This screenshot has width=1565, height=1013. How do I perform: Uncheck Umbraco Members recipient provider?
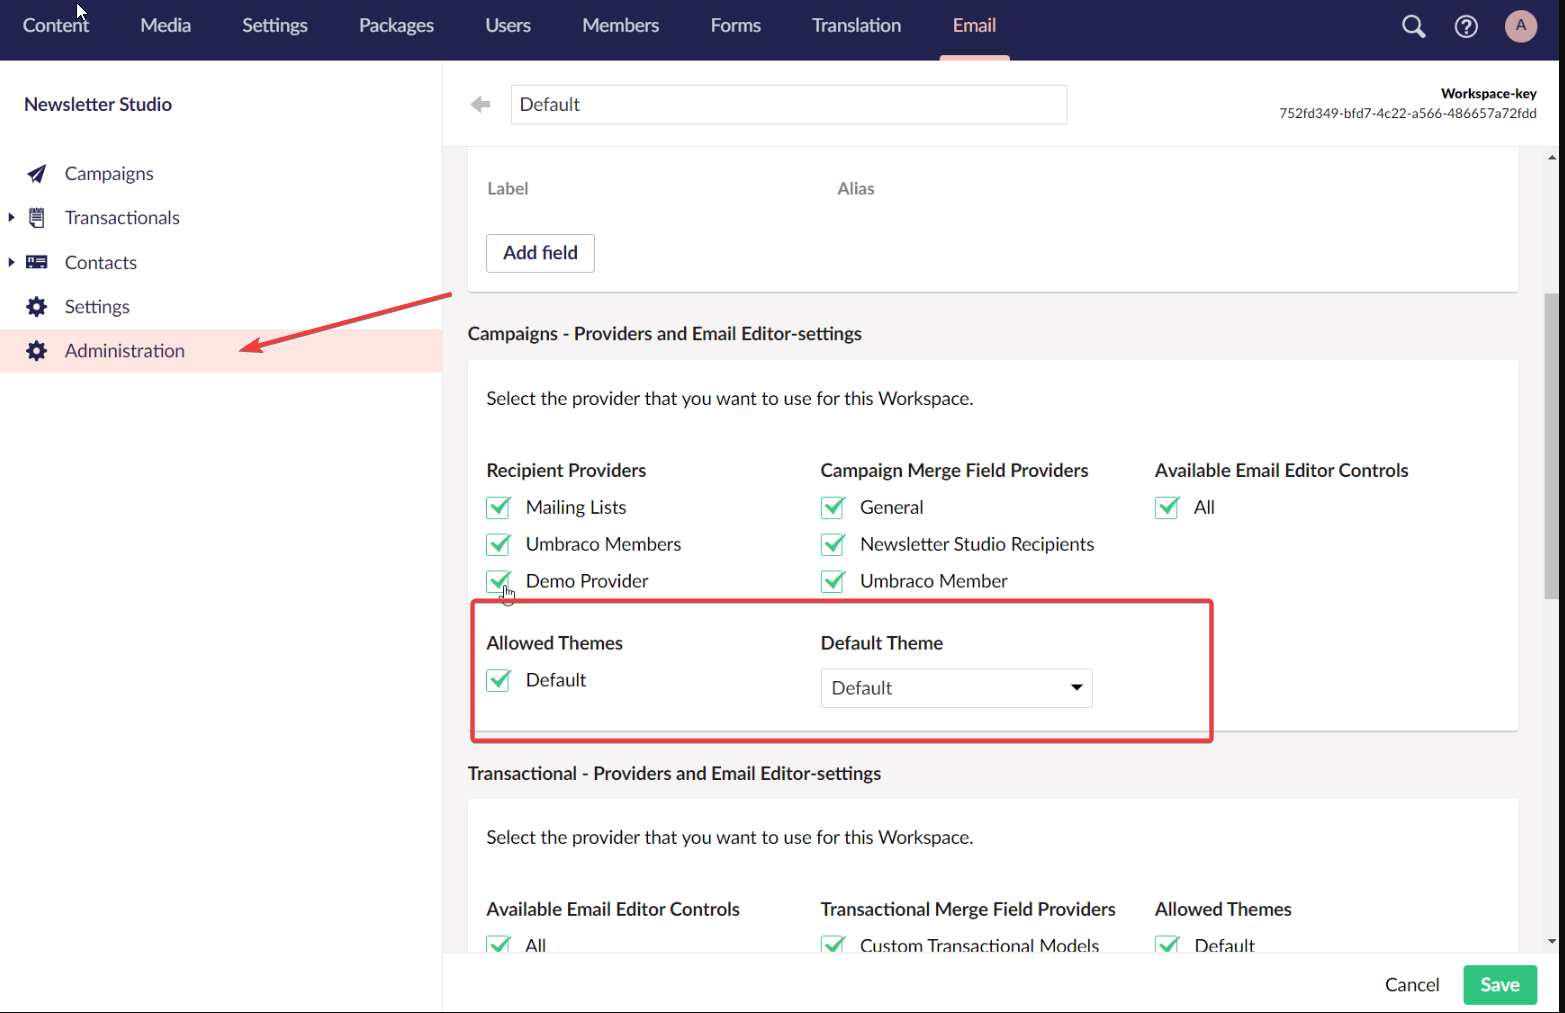click(498, 545)
